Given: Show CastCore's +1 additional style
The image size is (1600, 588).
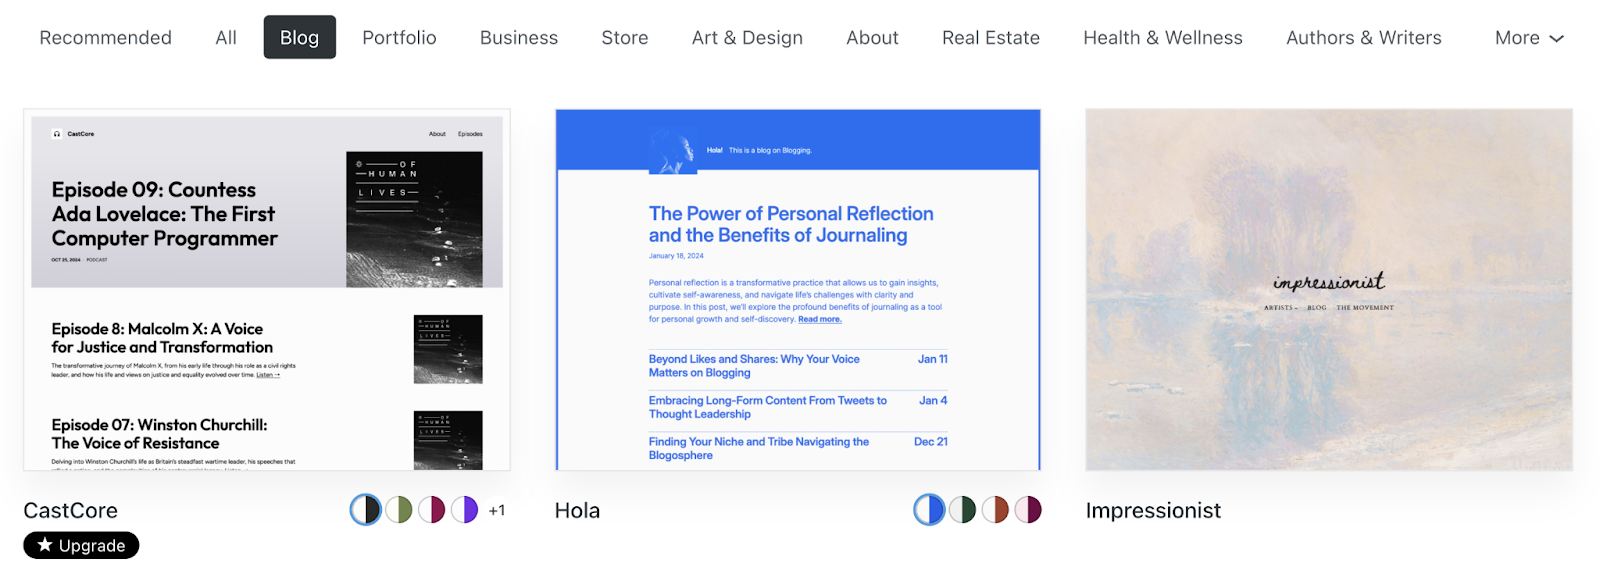Looking at the screenshot, I should pyautogui.click(x=497, y=510).
